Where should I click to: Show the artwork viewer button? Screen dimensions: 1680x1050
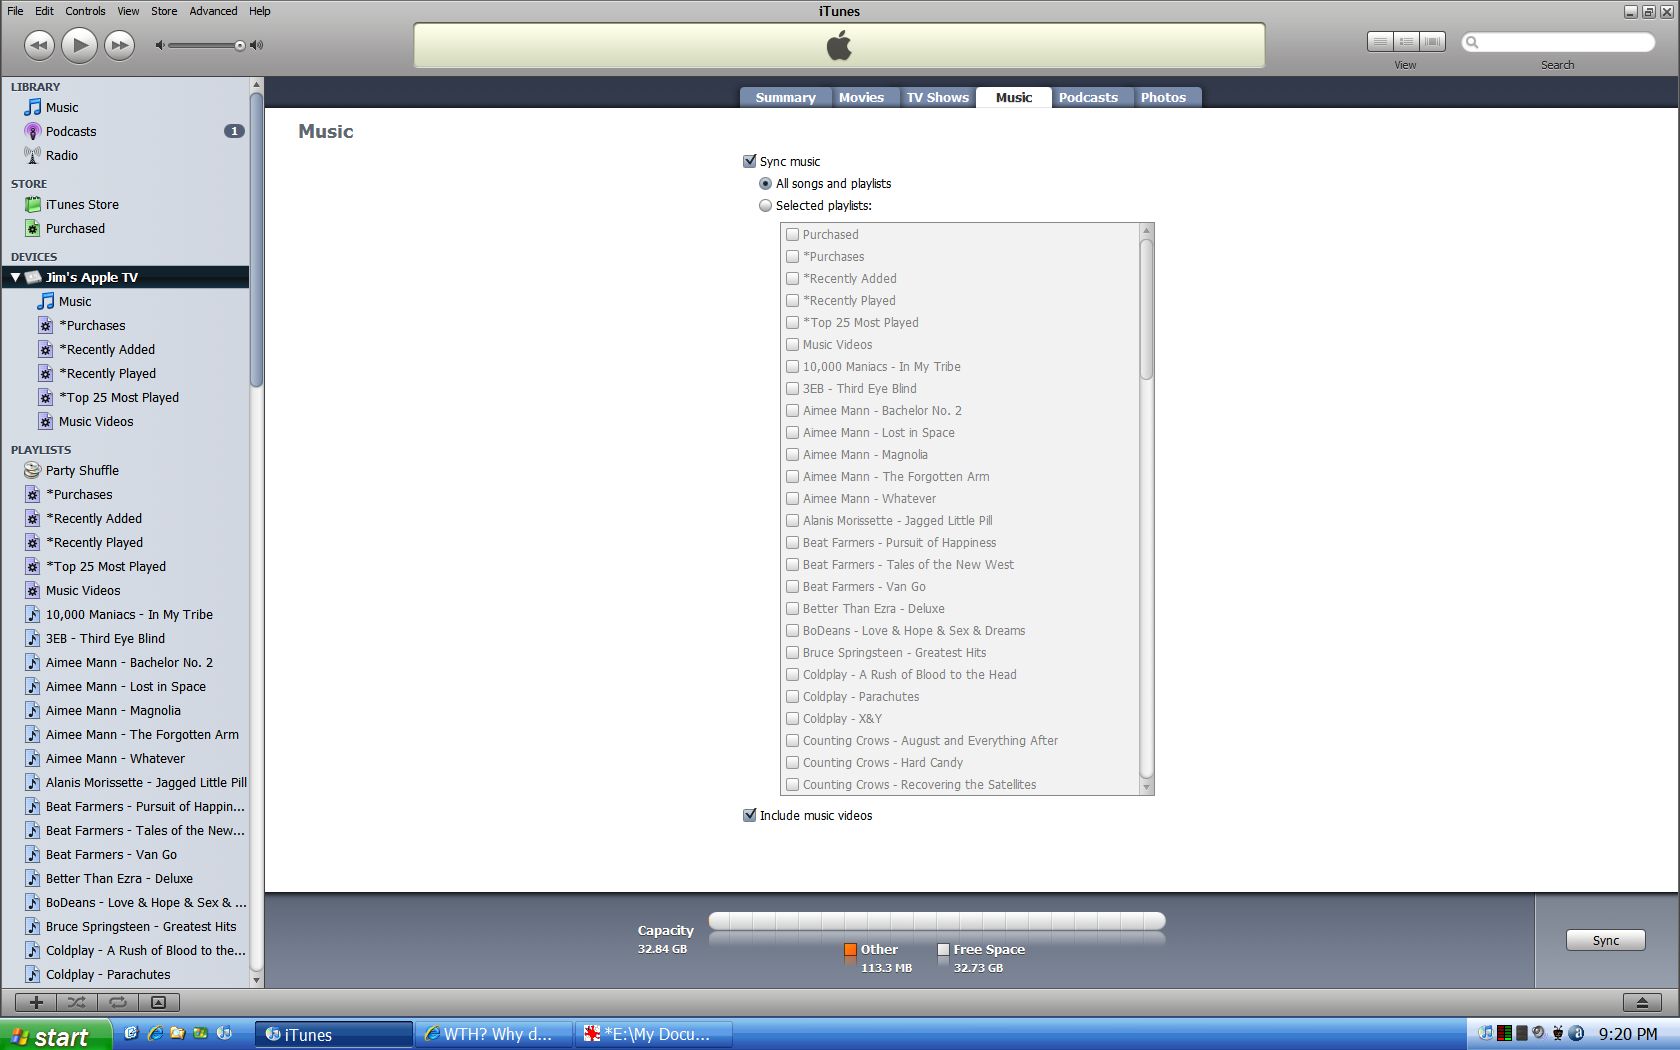(158, 1002)
